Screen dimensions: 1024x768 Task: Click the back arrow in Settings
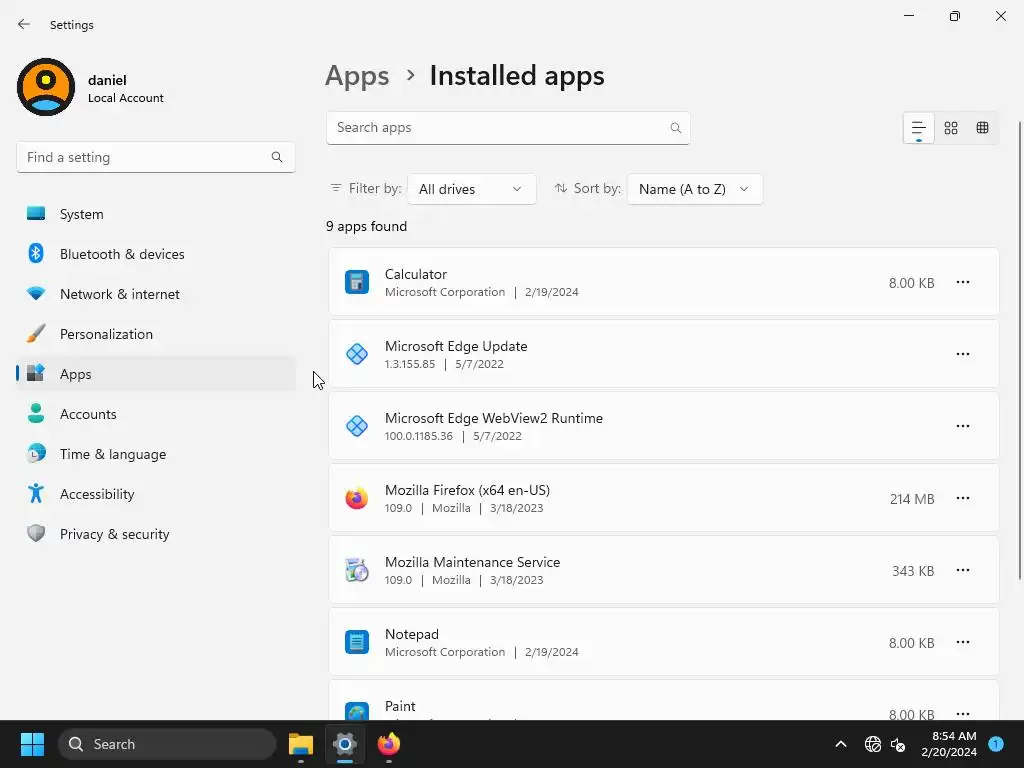tap(24, 25)
